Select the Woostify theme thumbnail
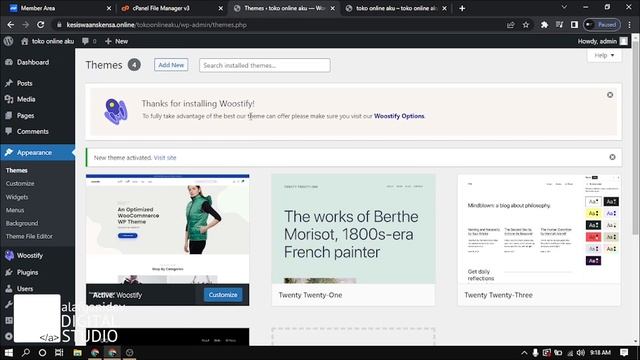Image resolution: width=640 pixels, height=360 pixels. [x=167, y=229]
